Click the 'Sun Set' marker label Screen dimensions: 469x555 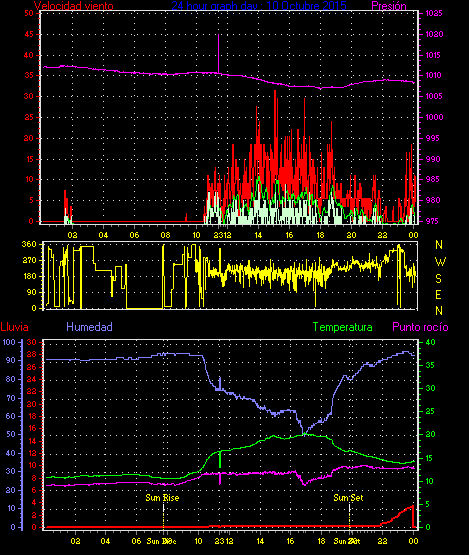(x=348, y=498)
